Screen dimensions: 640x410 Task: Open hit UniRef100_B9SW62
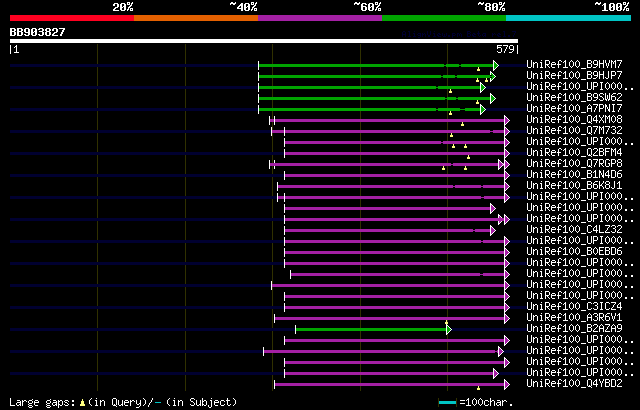[574, 97]
